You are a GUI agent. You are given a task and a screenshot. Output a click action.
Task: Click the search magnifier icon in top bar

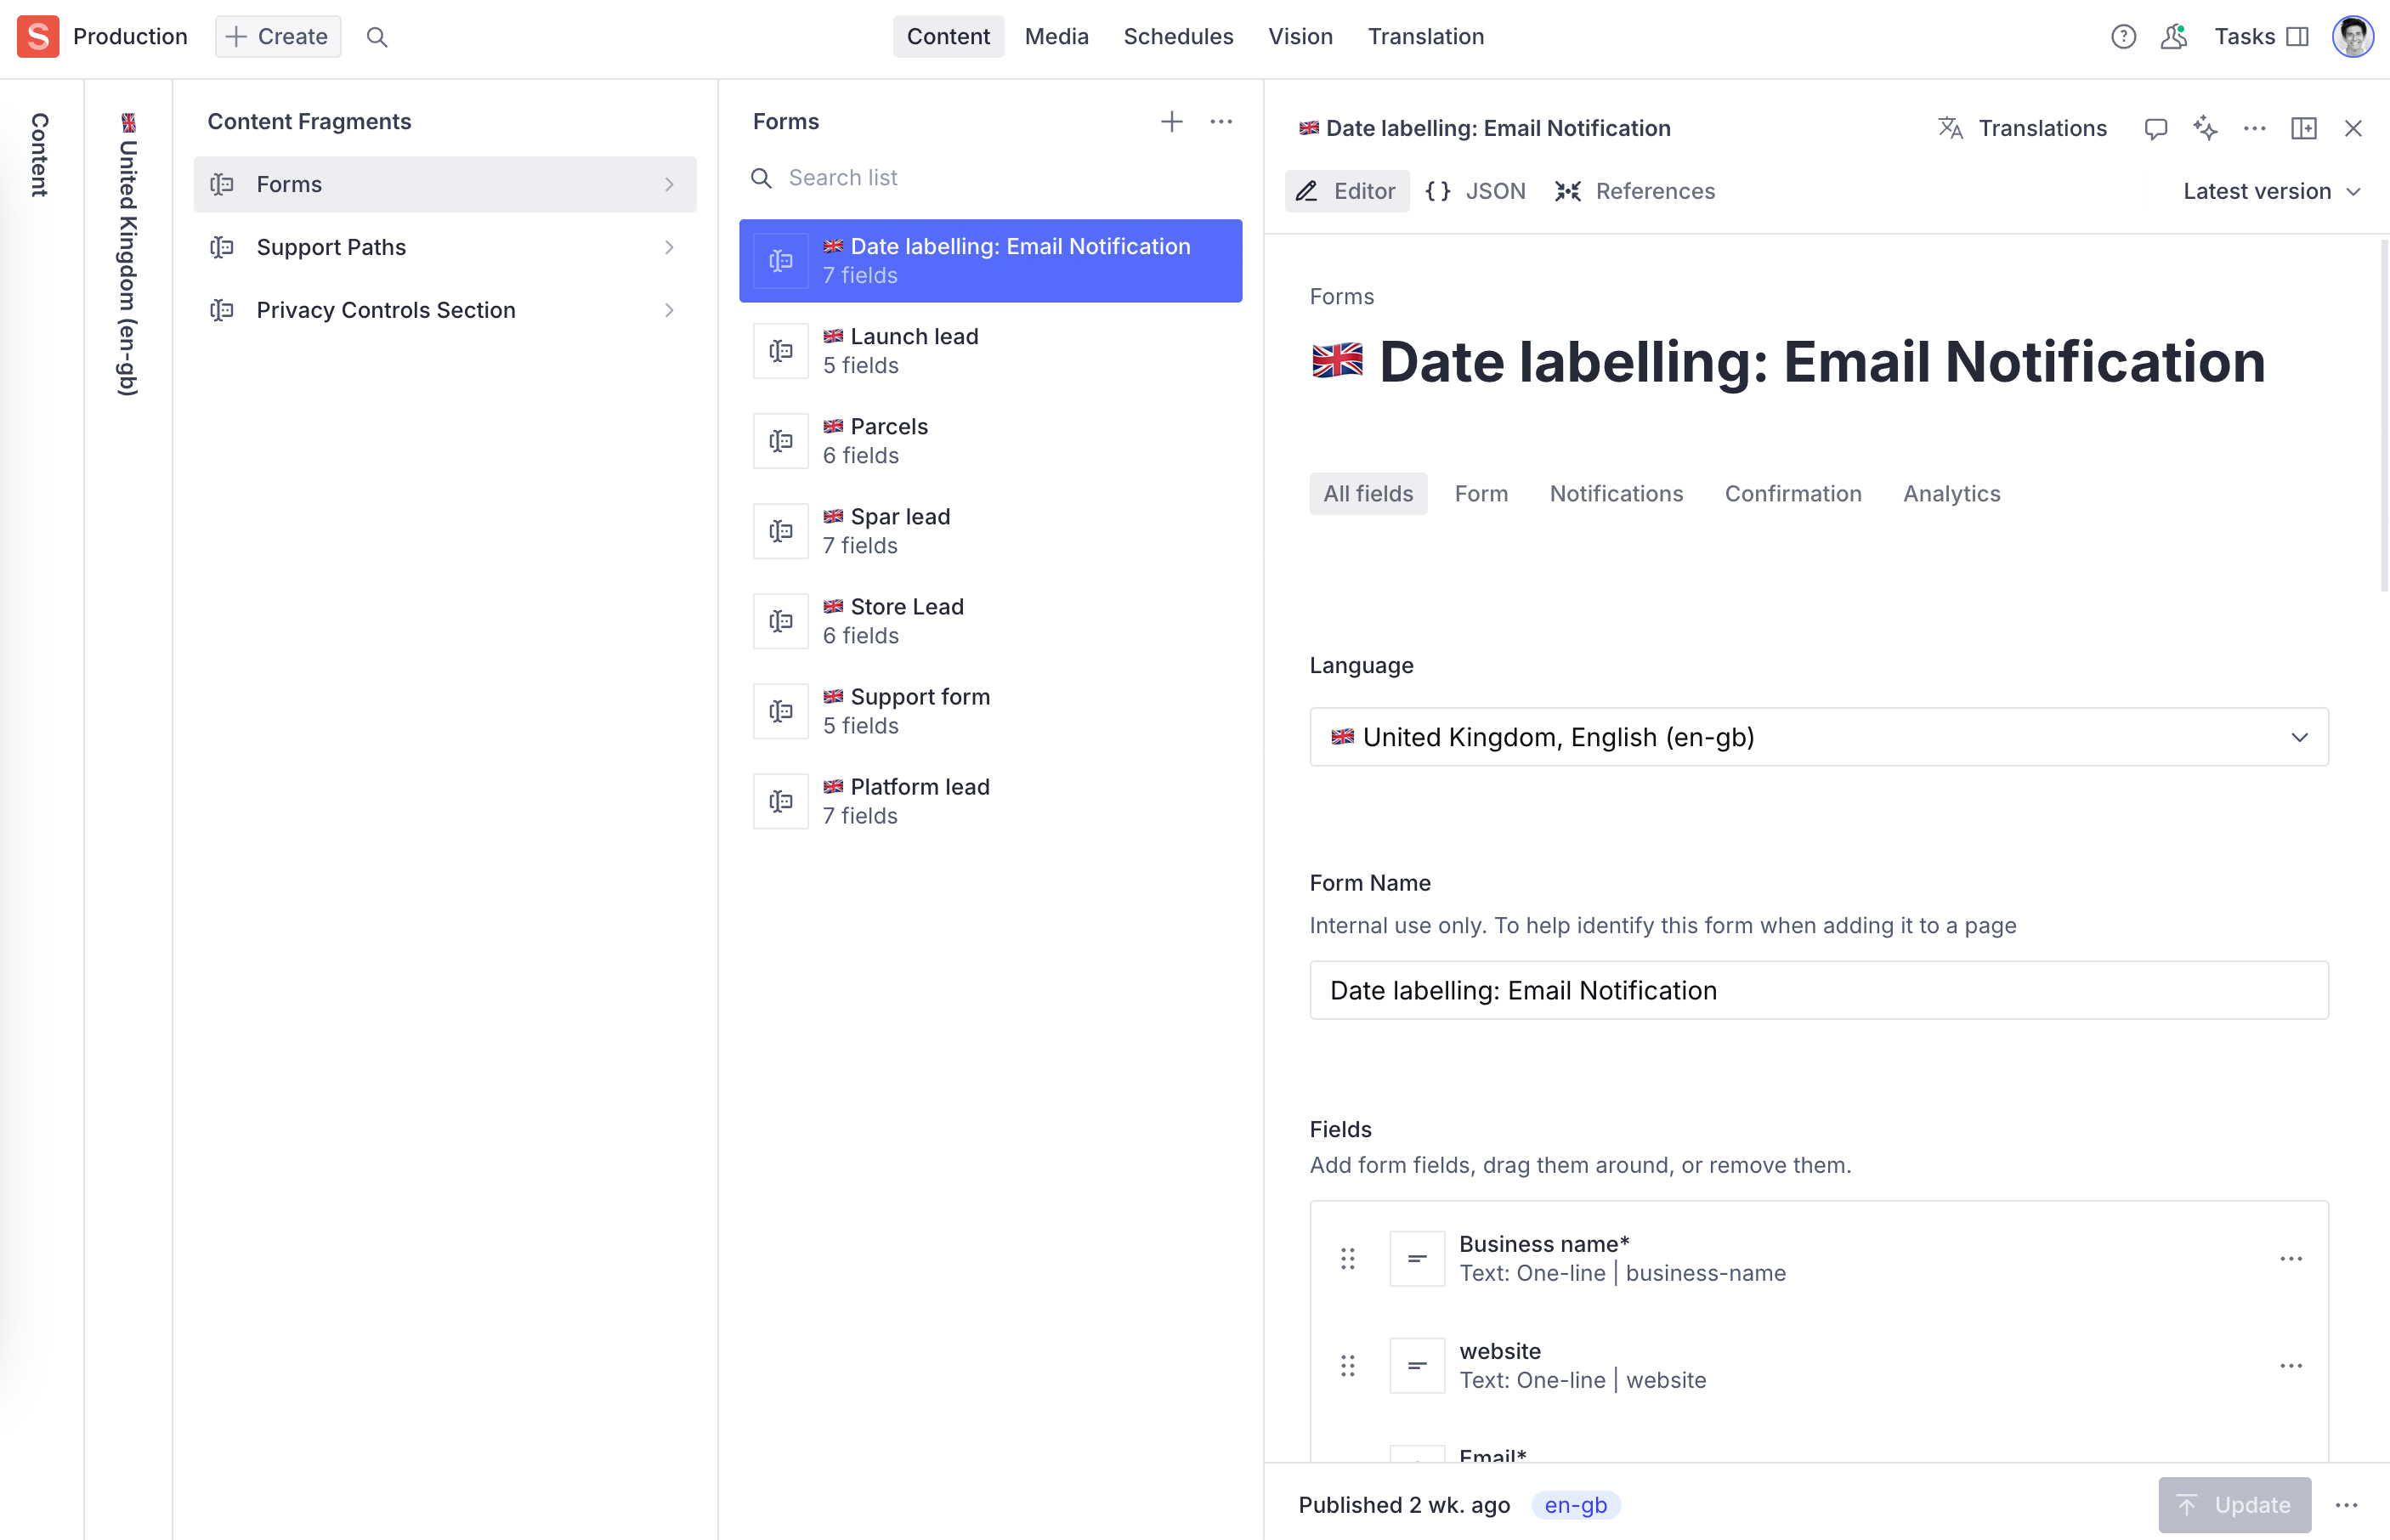pyautogui.click(x=377, y=37)
